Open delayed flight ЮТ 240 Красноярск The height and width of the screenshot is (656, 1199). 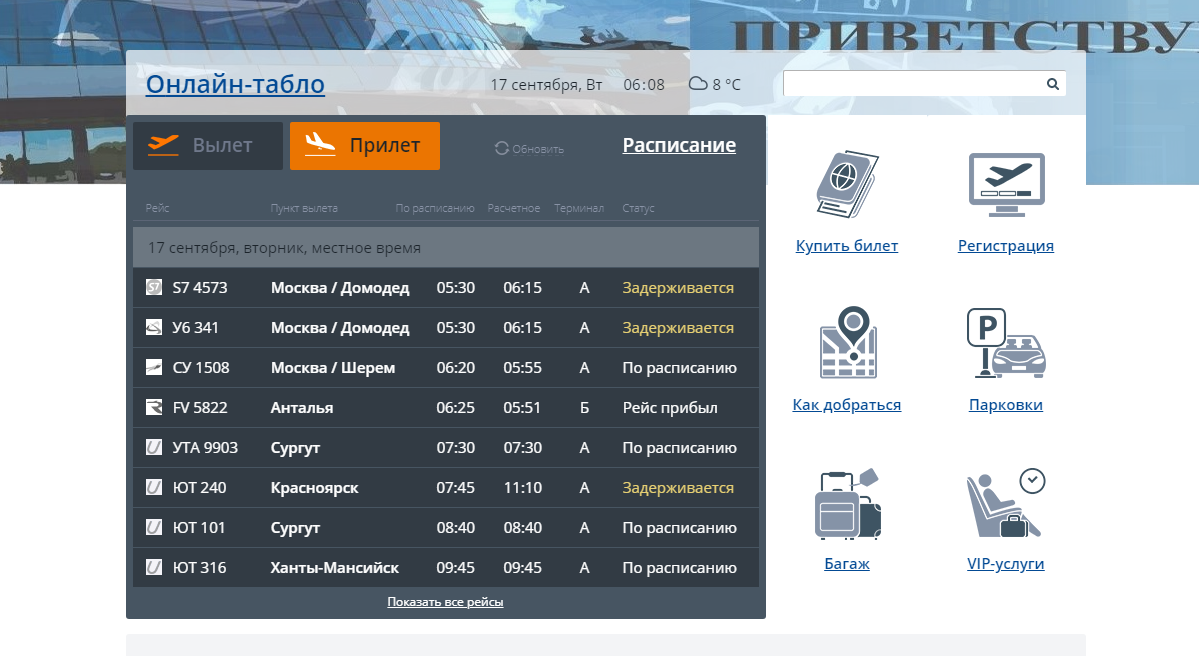click(445, 488)
